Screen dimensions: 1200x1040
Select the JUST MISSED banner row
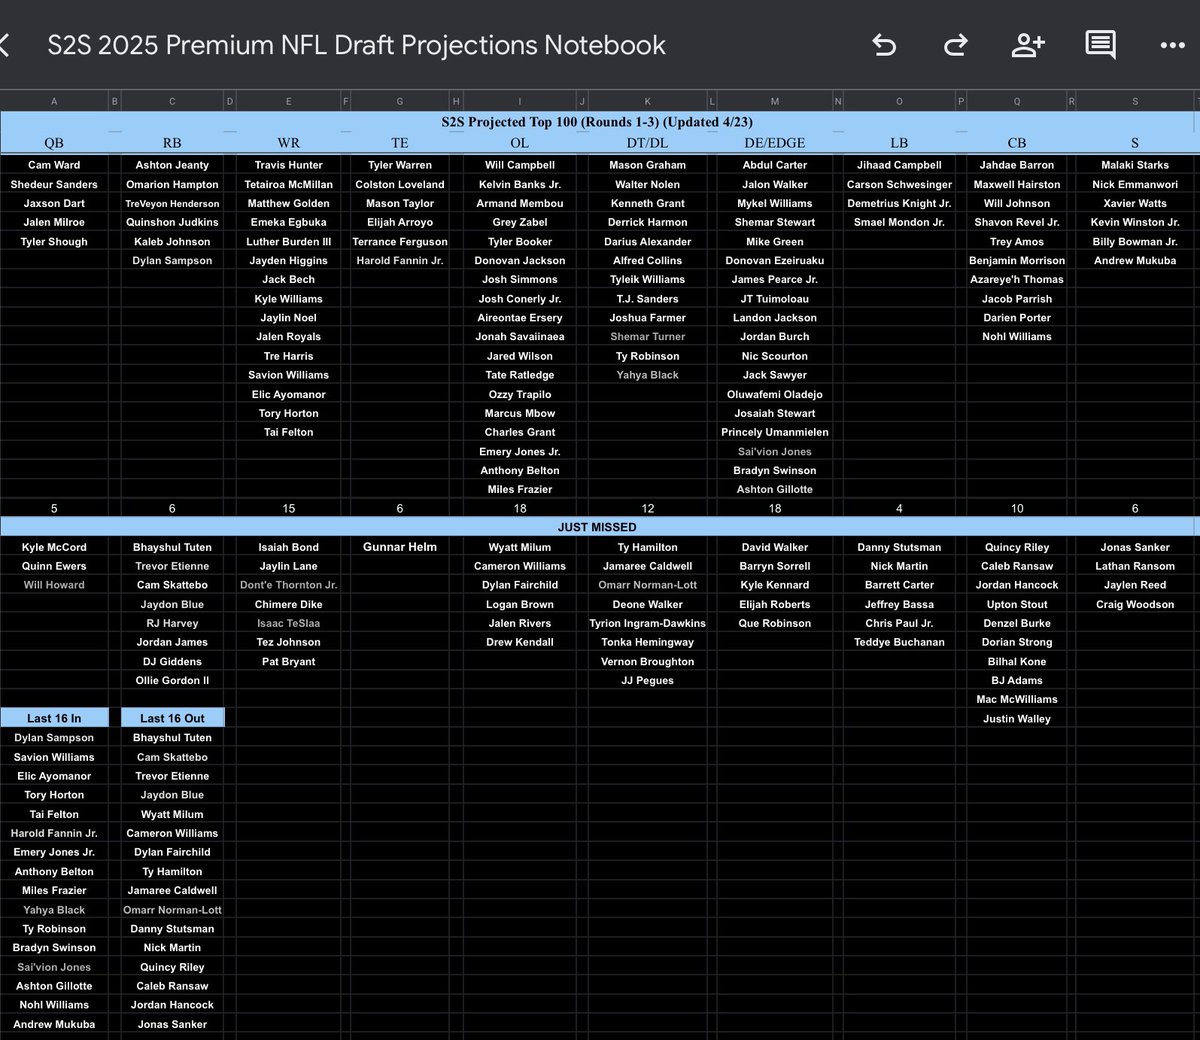tap(598, 527)
